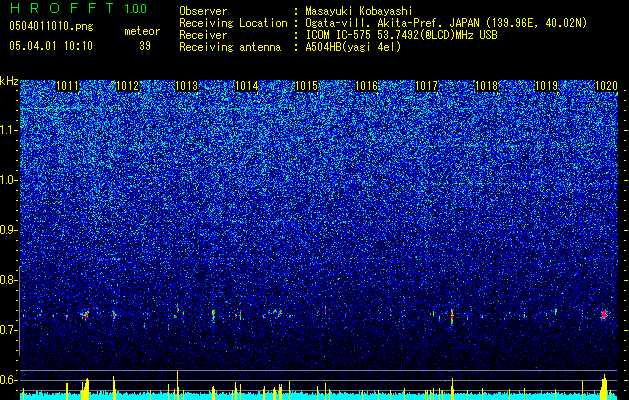The height and width of the screenshot is (400, 629).
Task: Click the Receiving Location label
Action: pos(233,23)
